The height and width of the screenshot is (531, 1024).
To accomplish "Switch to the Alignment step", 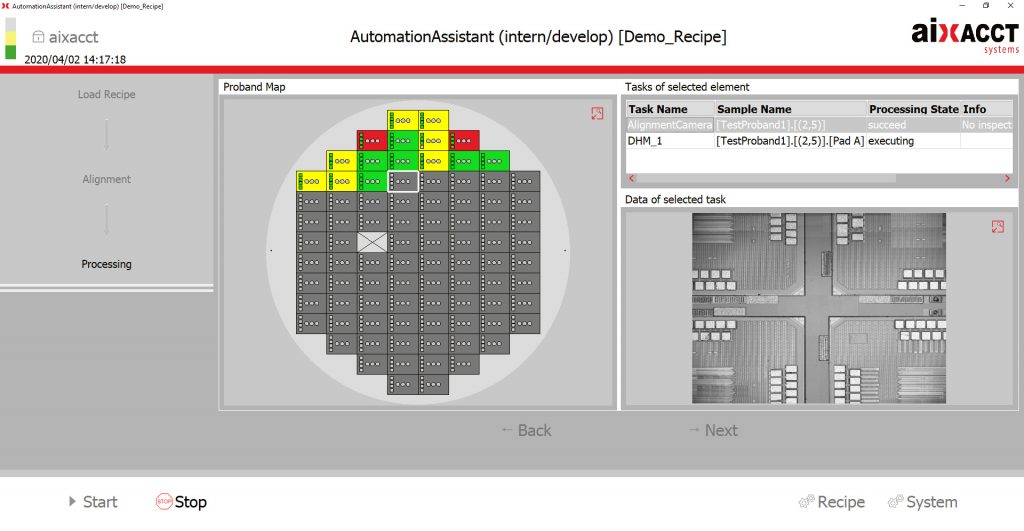I will pyautogui.click(x=106, y=179).
